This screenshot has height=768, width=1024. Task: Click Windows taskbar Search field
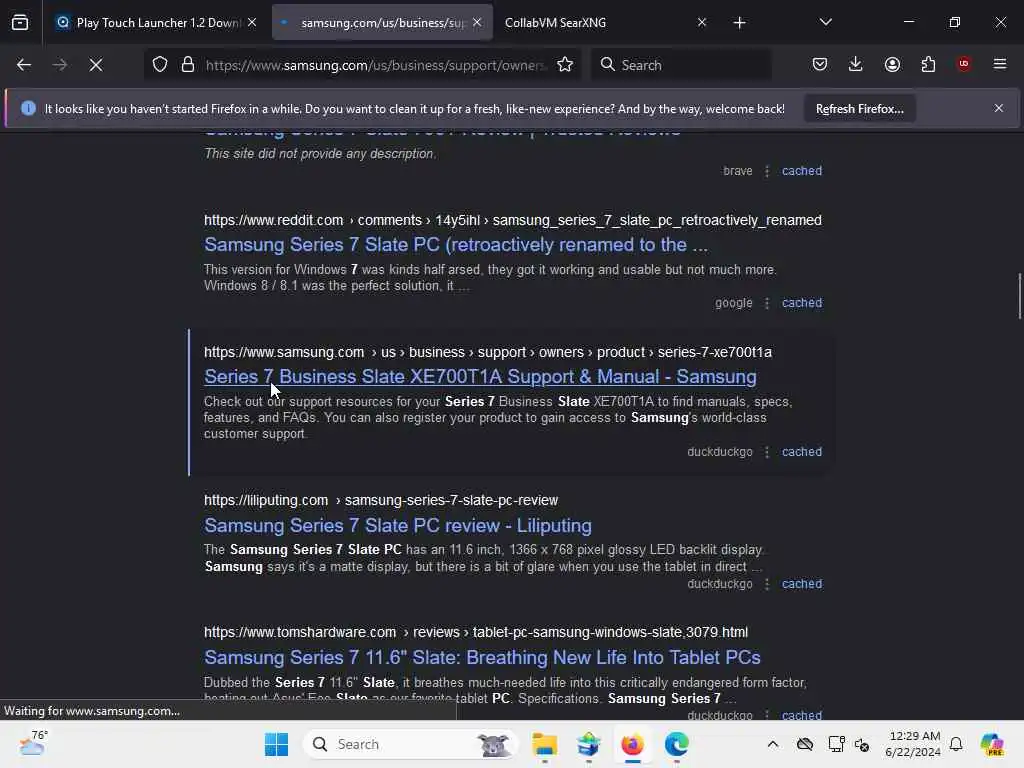coord(410,744)
